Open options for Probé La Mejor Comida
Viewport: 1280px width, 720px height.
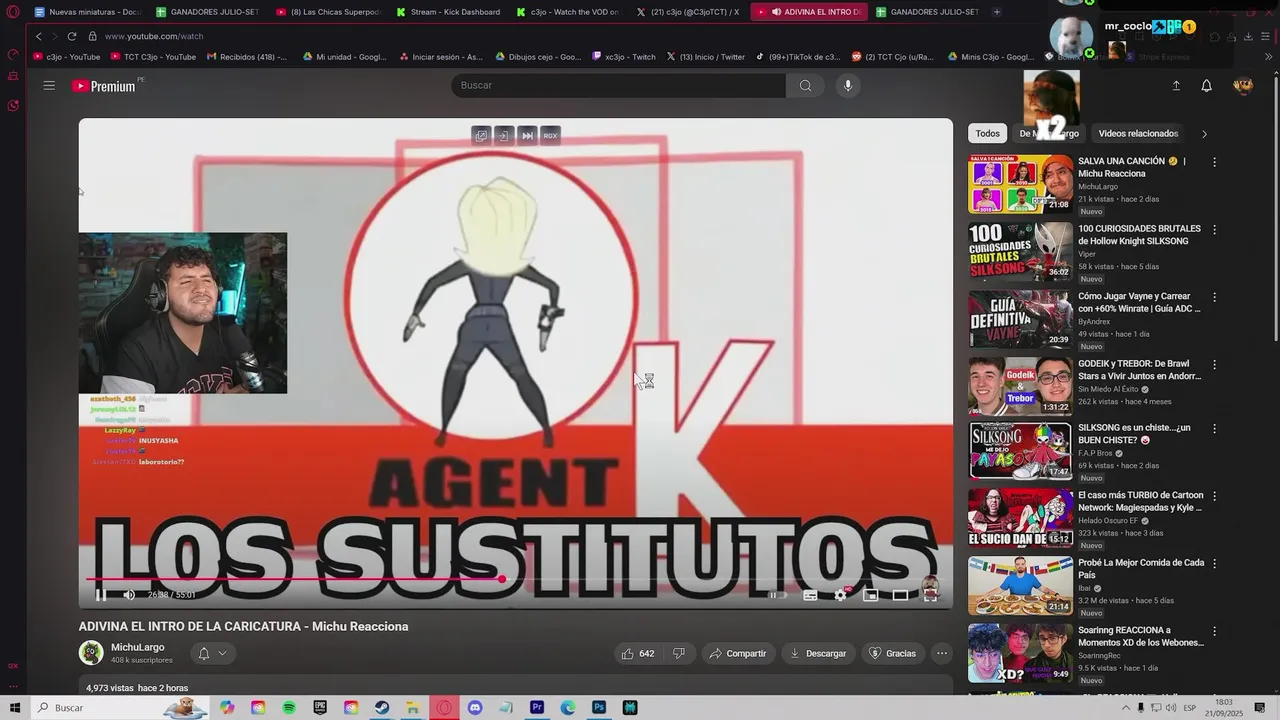click(1215, 563)
